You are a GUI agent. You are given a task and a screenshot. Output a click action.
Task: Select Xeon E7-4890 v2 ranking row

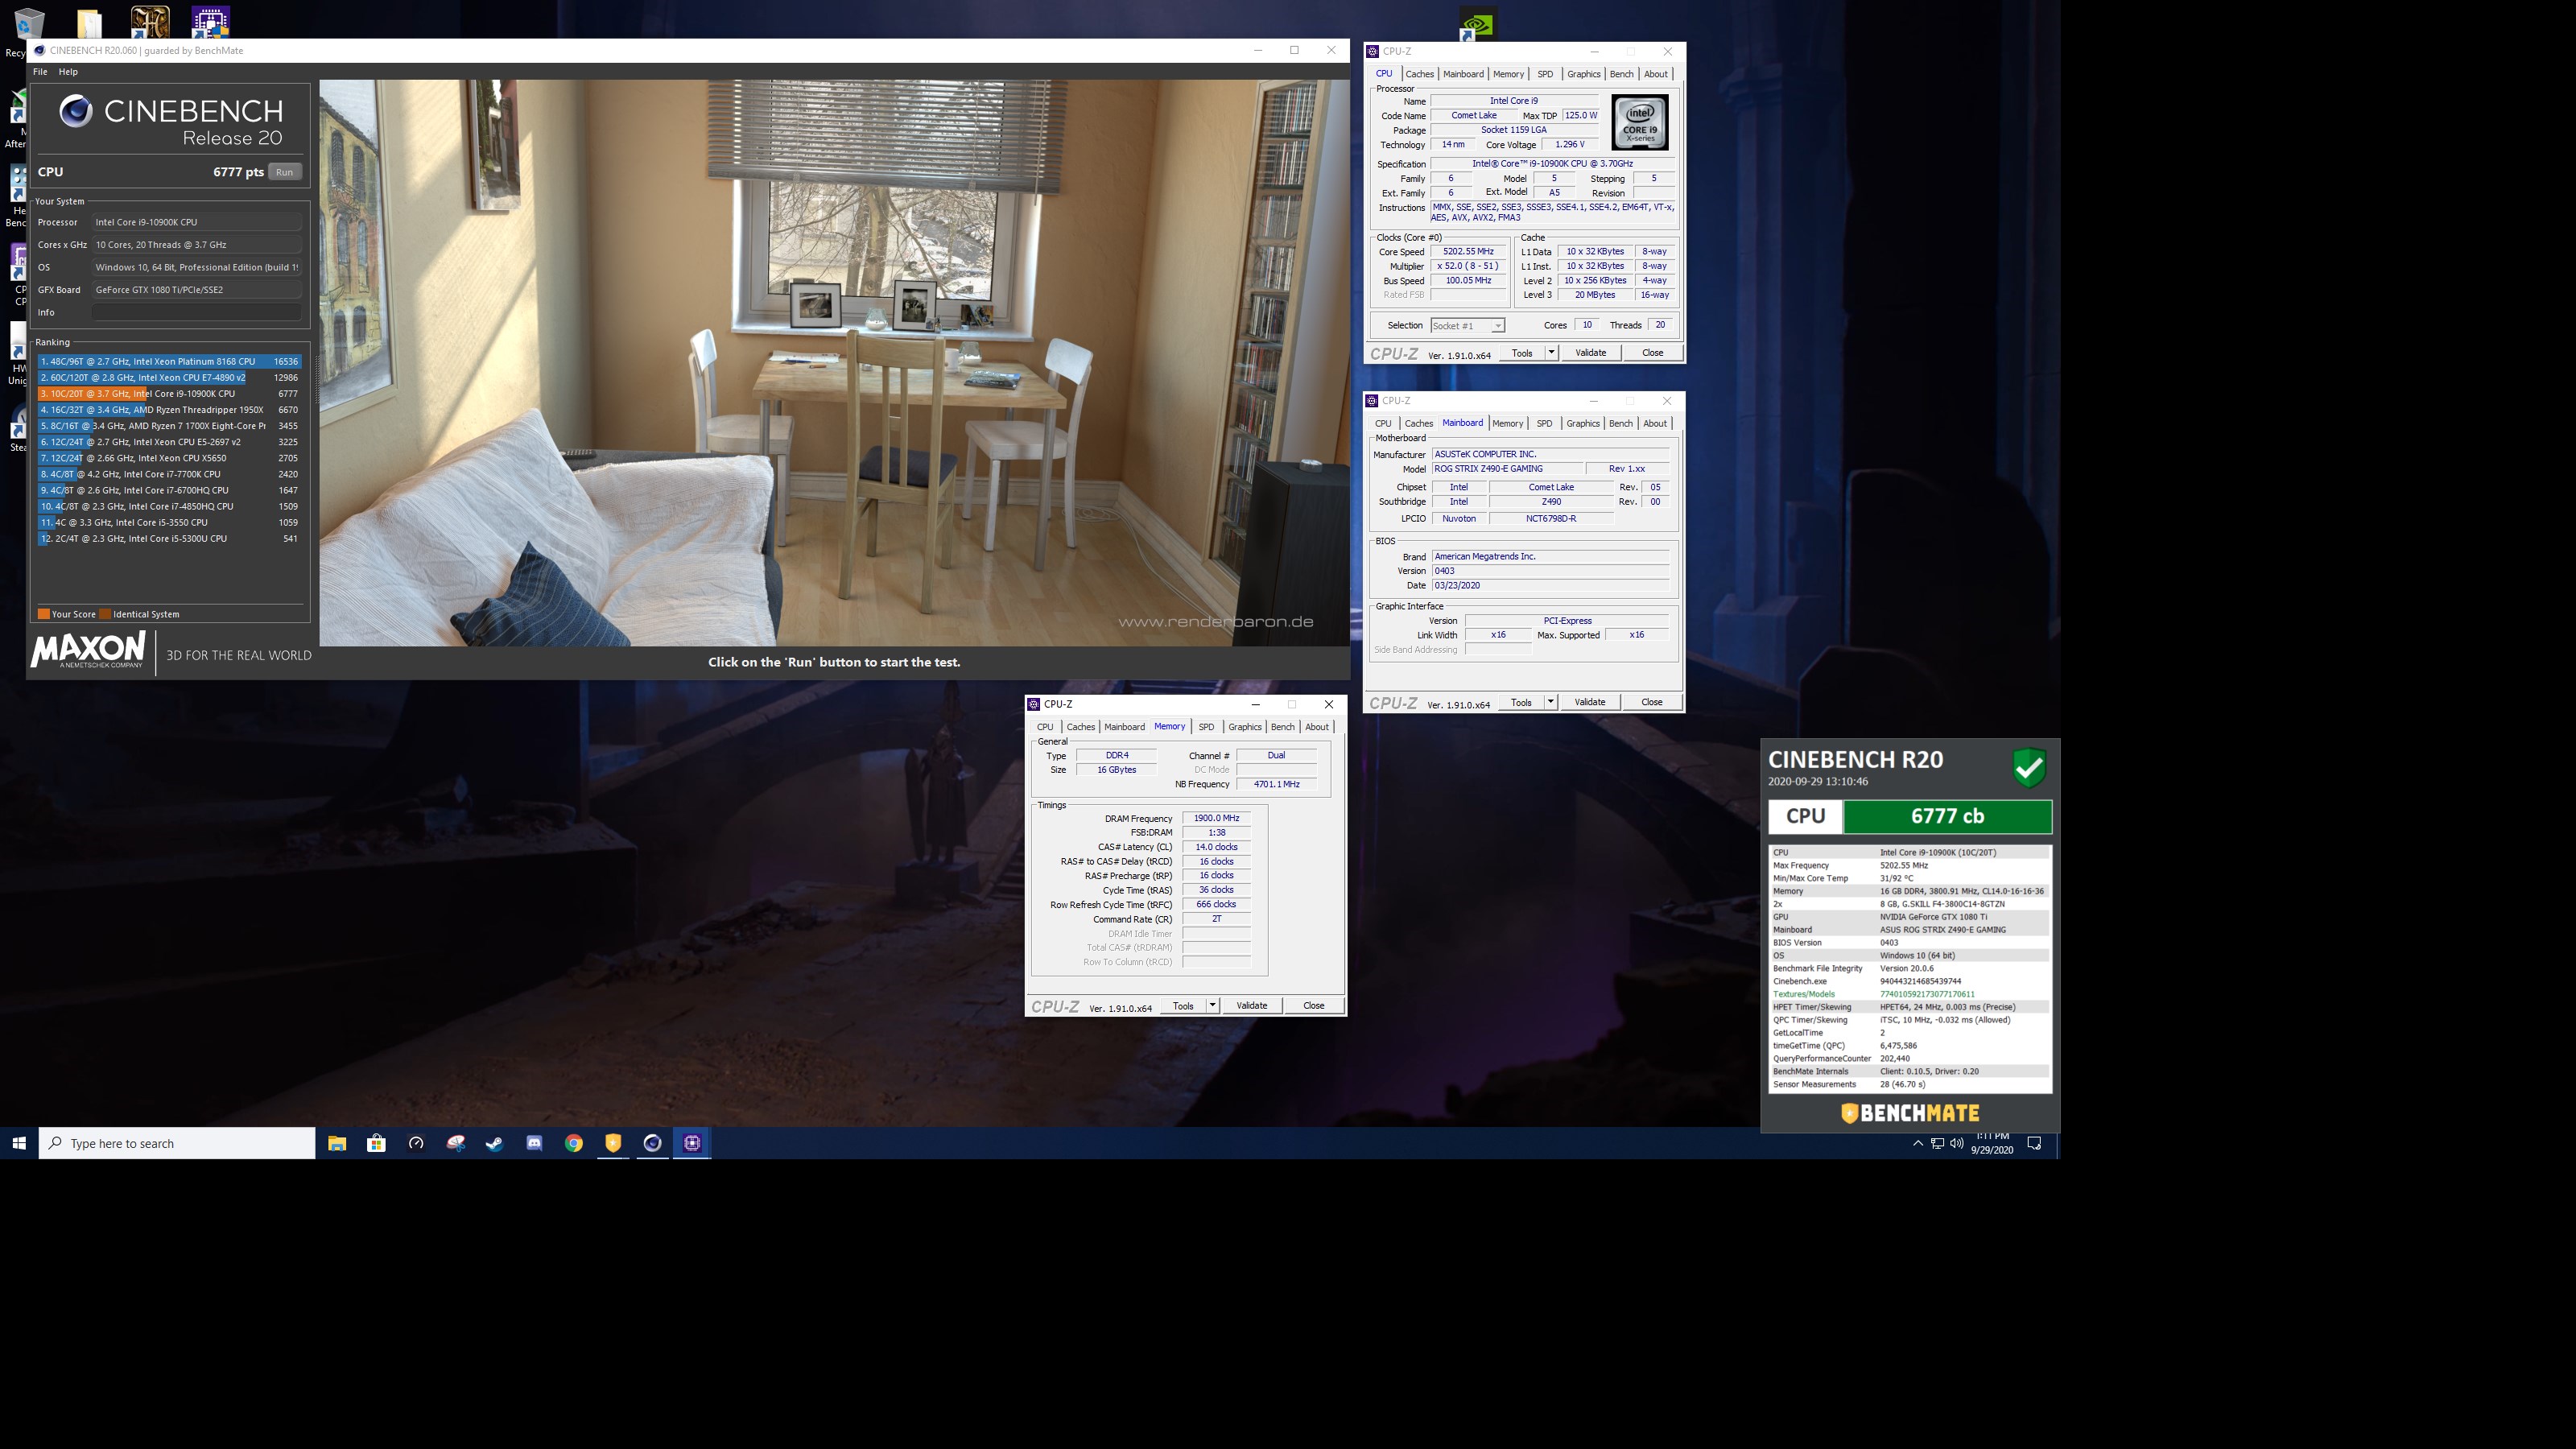coord(169,378)
